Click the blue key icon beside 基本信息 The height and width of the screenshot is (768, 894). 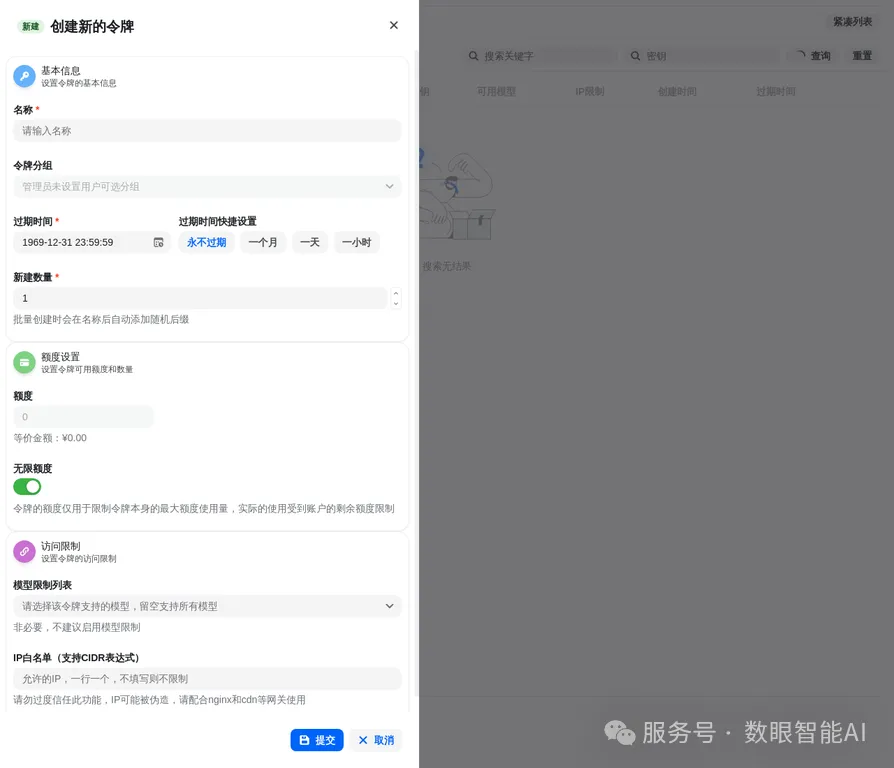tap(25, 76)
